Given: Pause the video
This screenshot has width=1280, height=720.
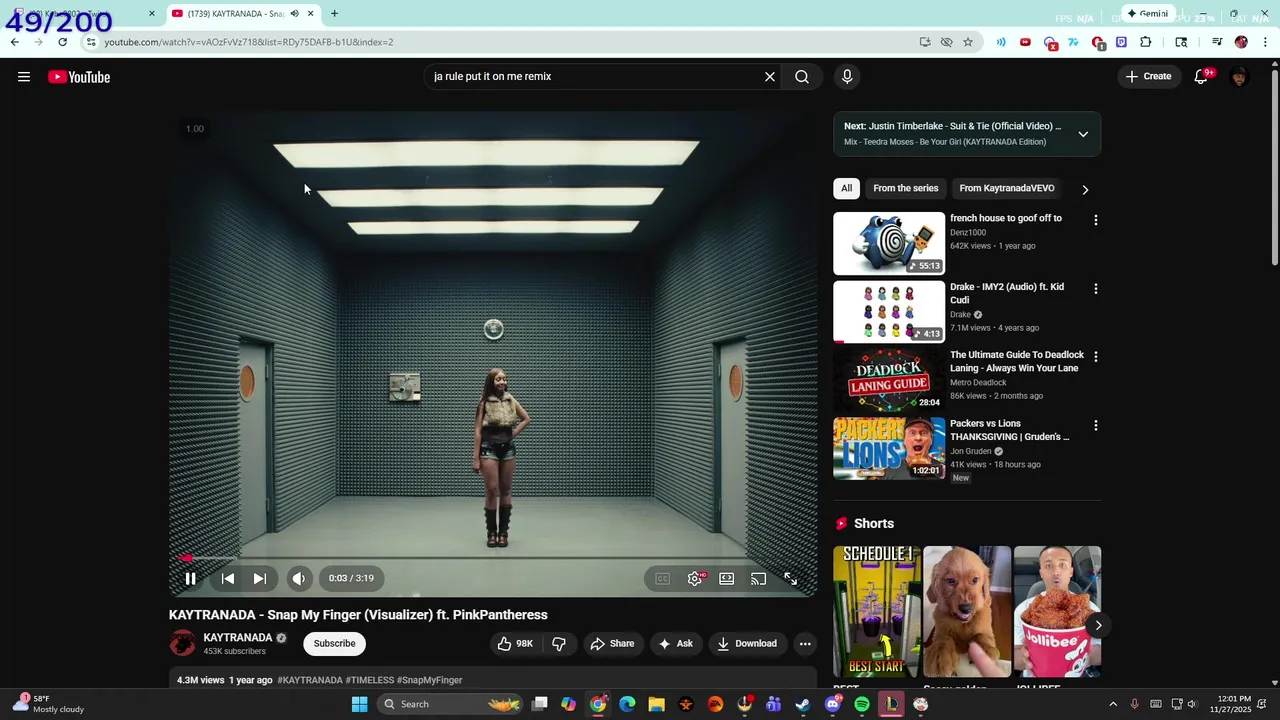Looking at the screenshot, I should pyautogui.click(x=190, y=578).
